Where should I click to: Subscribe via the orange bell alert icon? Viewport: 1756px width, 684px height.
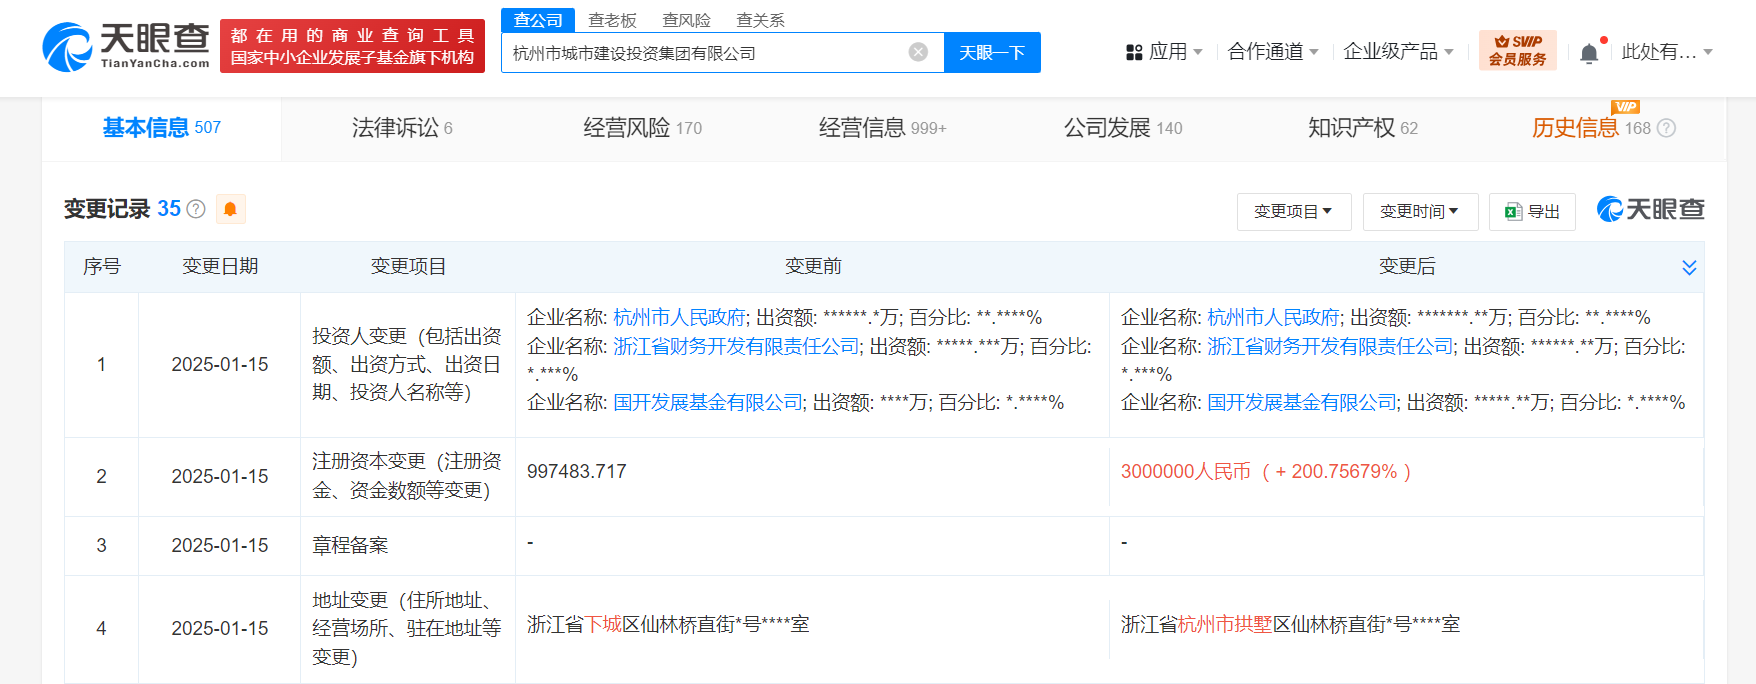(230, 209)
